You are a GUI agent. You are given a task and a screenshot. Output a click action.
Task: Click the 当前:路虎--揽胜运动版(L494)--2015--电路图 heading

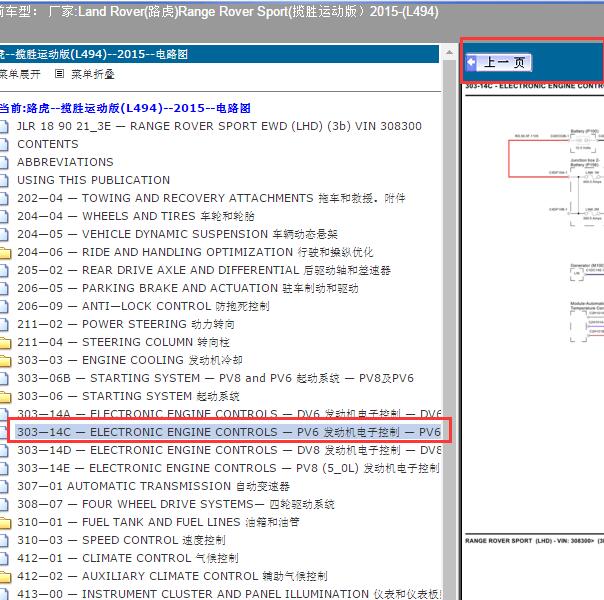[x=125, y=108]
